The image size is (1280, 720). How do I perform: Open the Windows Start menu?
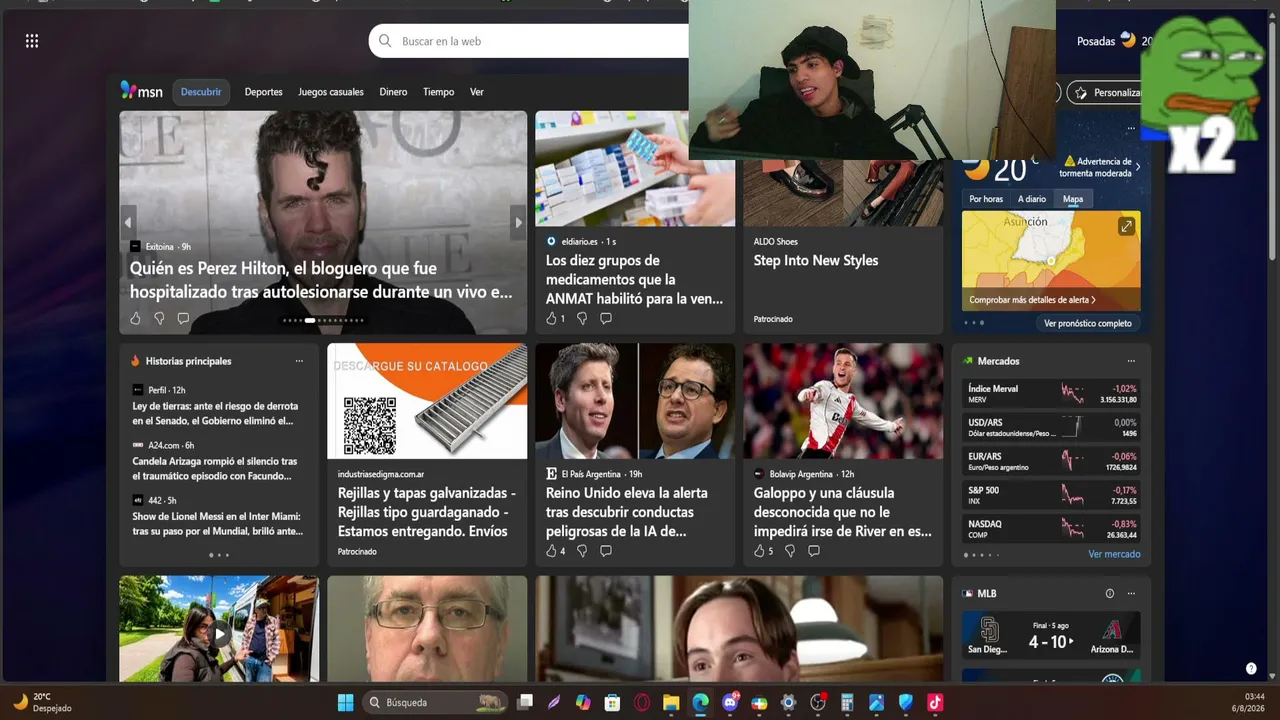[x=345, y=702]
